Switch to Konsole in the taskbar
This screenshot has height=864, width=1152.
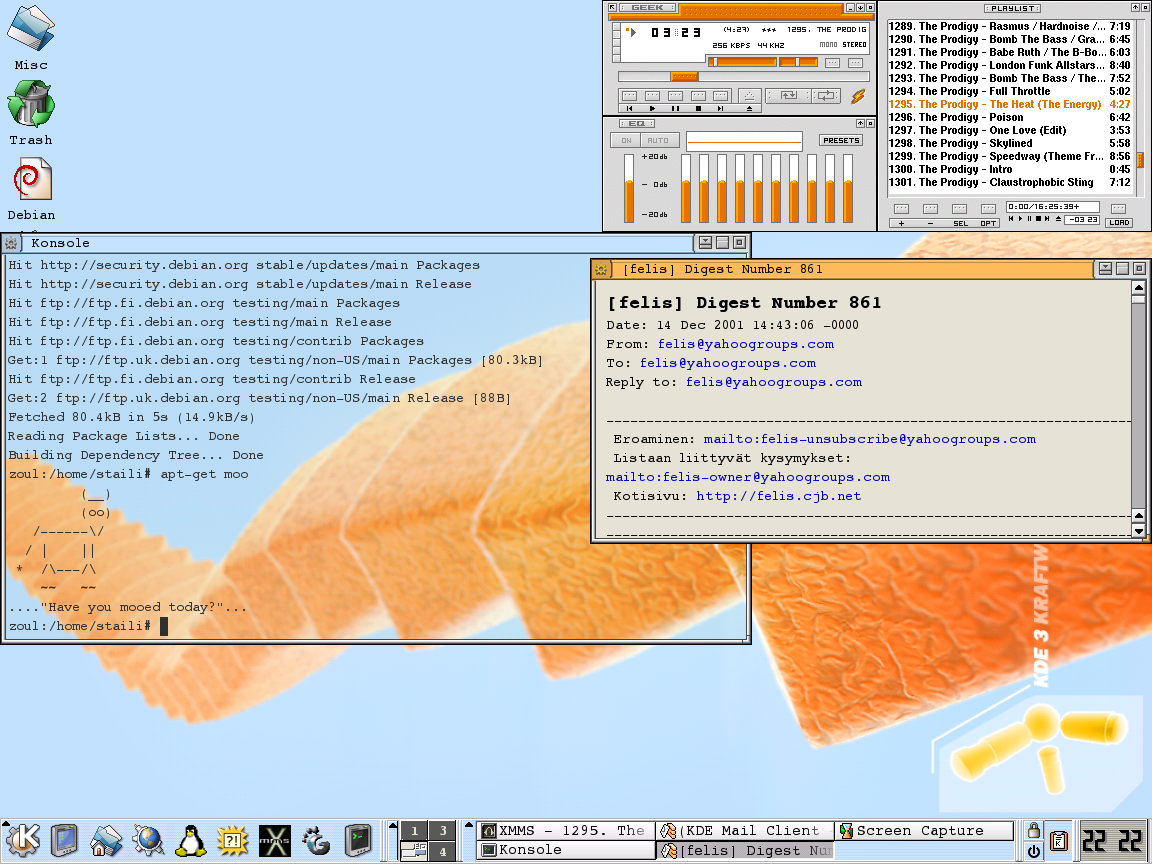click(x=566, y=850)
